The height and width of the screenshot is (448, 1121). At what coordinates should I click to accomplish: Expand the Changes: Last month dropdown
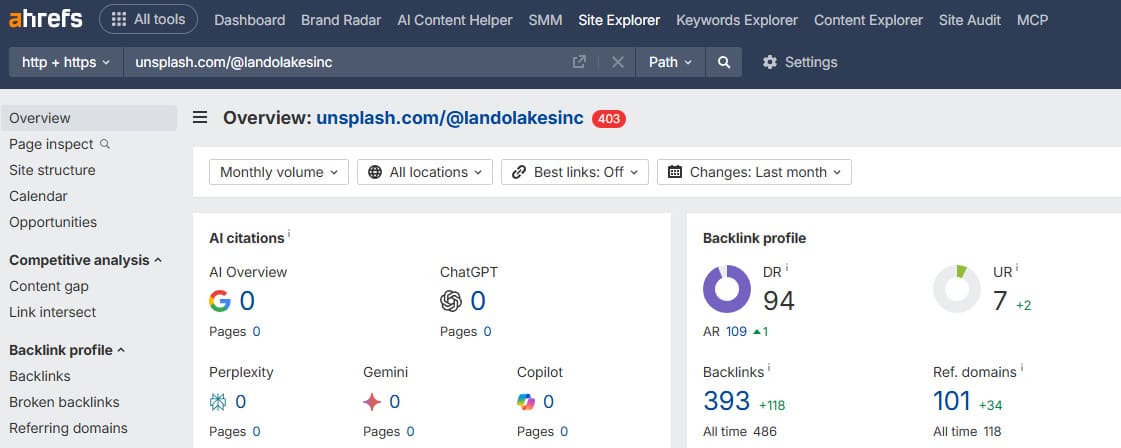click(x=754, y=172)
